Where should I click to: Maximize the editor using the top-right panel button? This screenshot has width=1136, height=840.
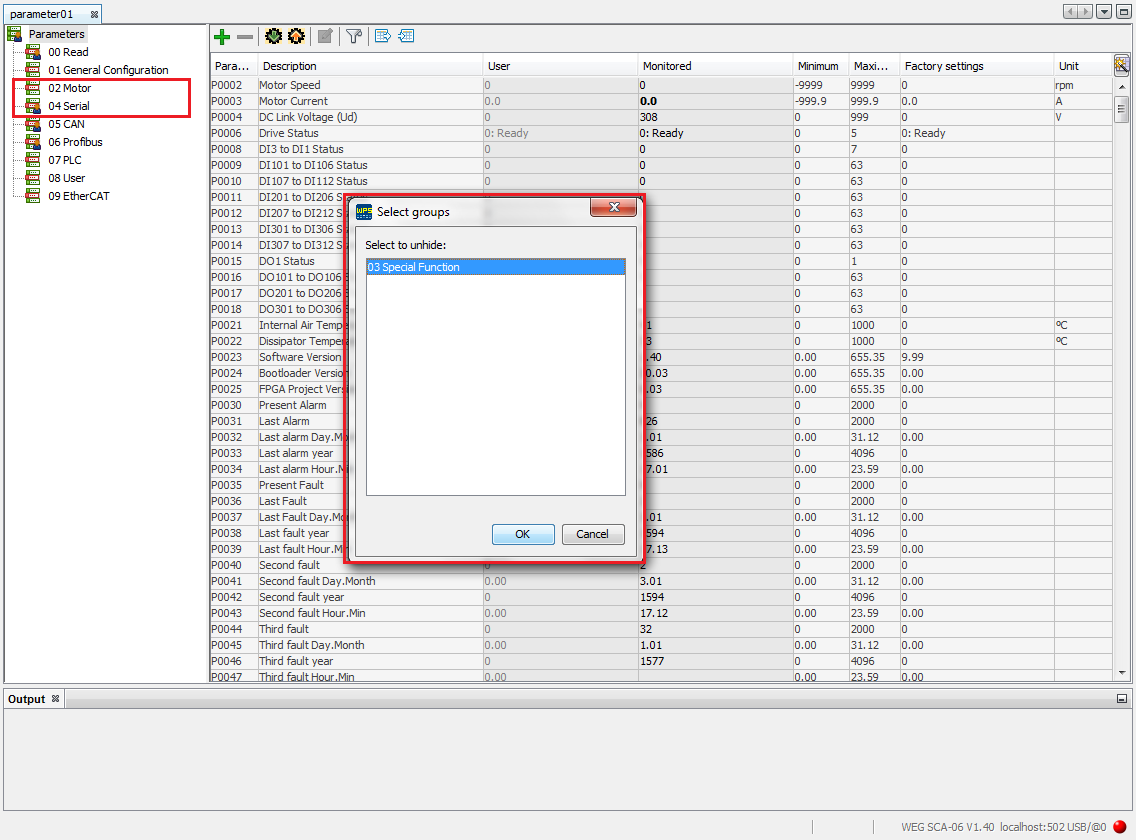1126,11
